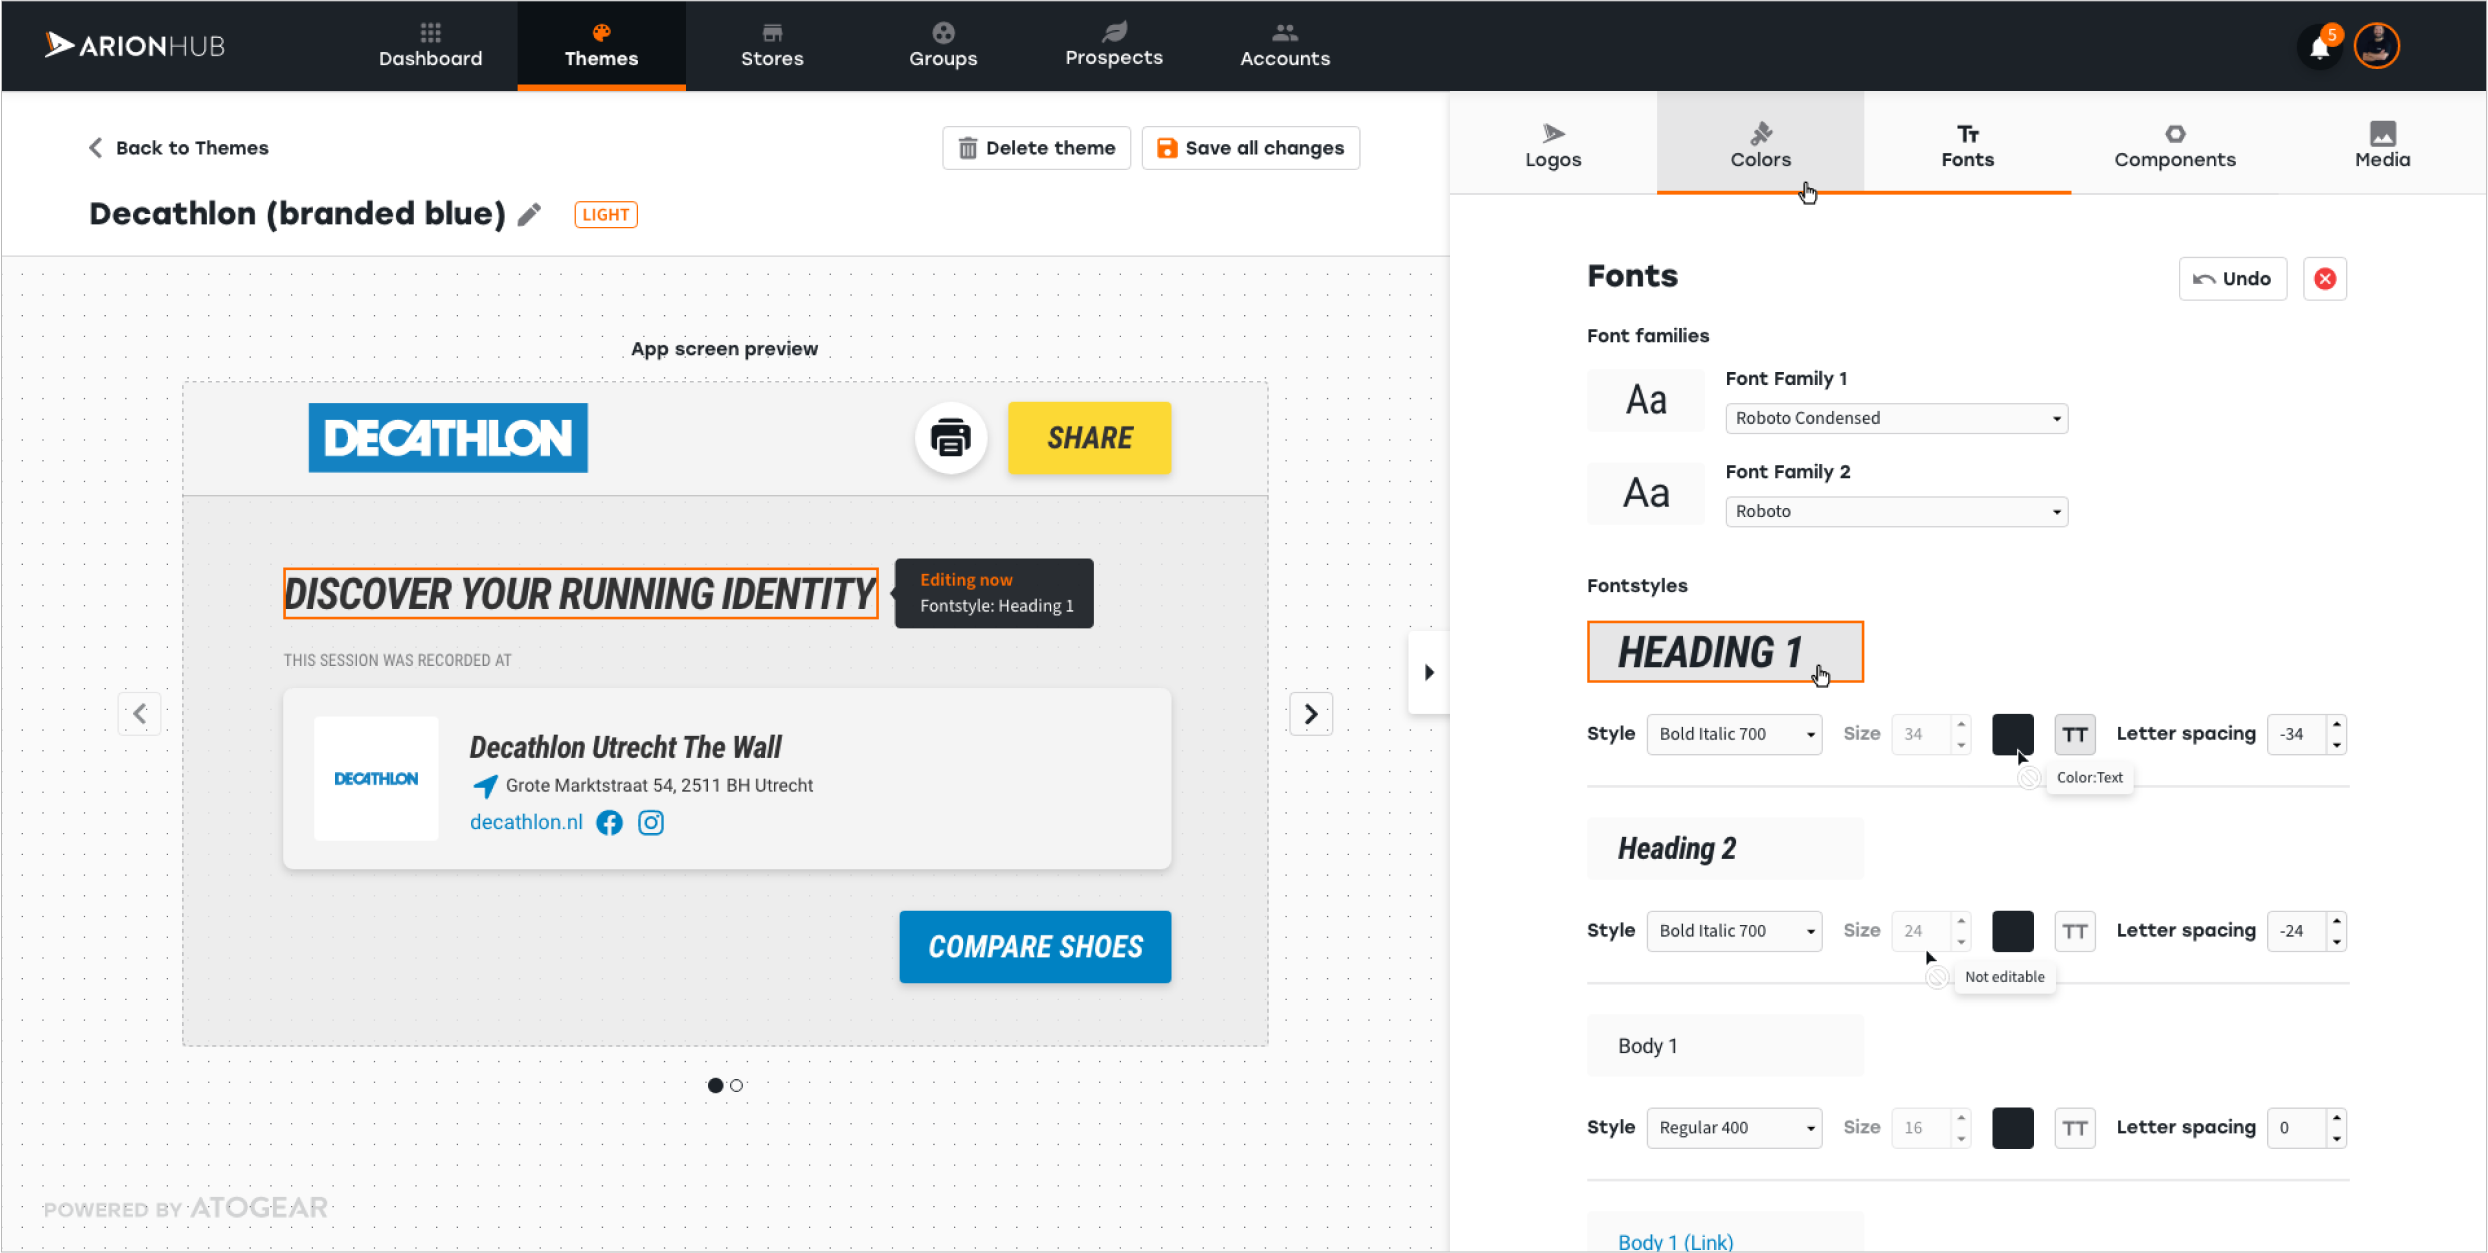Toggle uppercase TT for Heading 1
Screen dimensions: 2488x1253
(x=2075, y=734)
